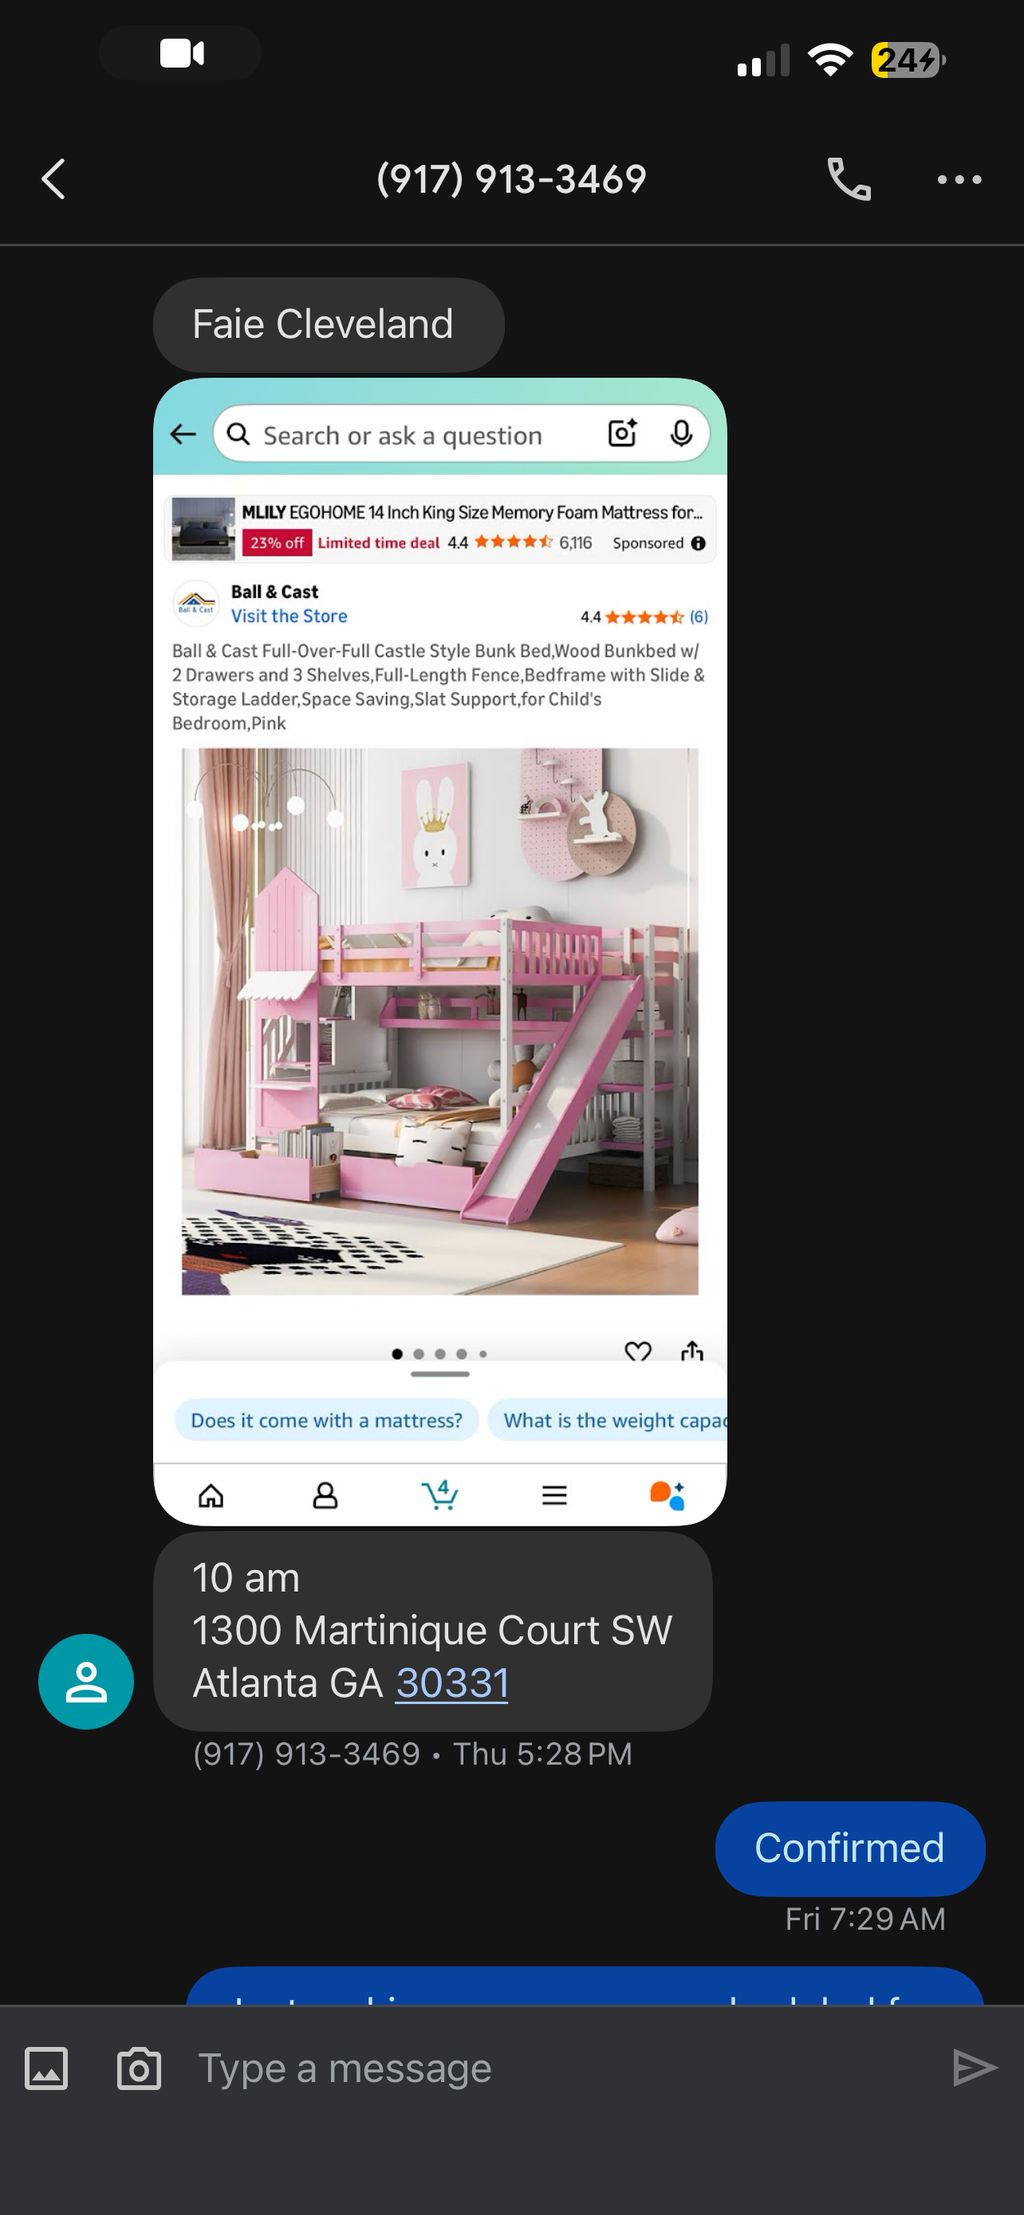Tap the address message bubble
Screen dimensions: 1024x2215
coord(433,1631)
